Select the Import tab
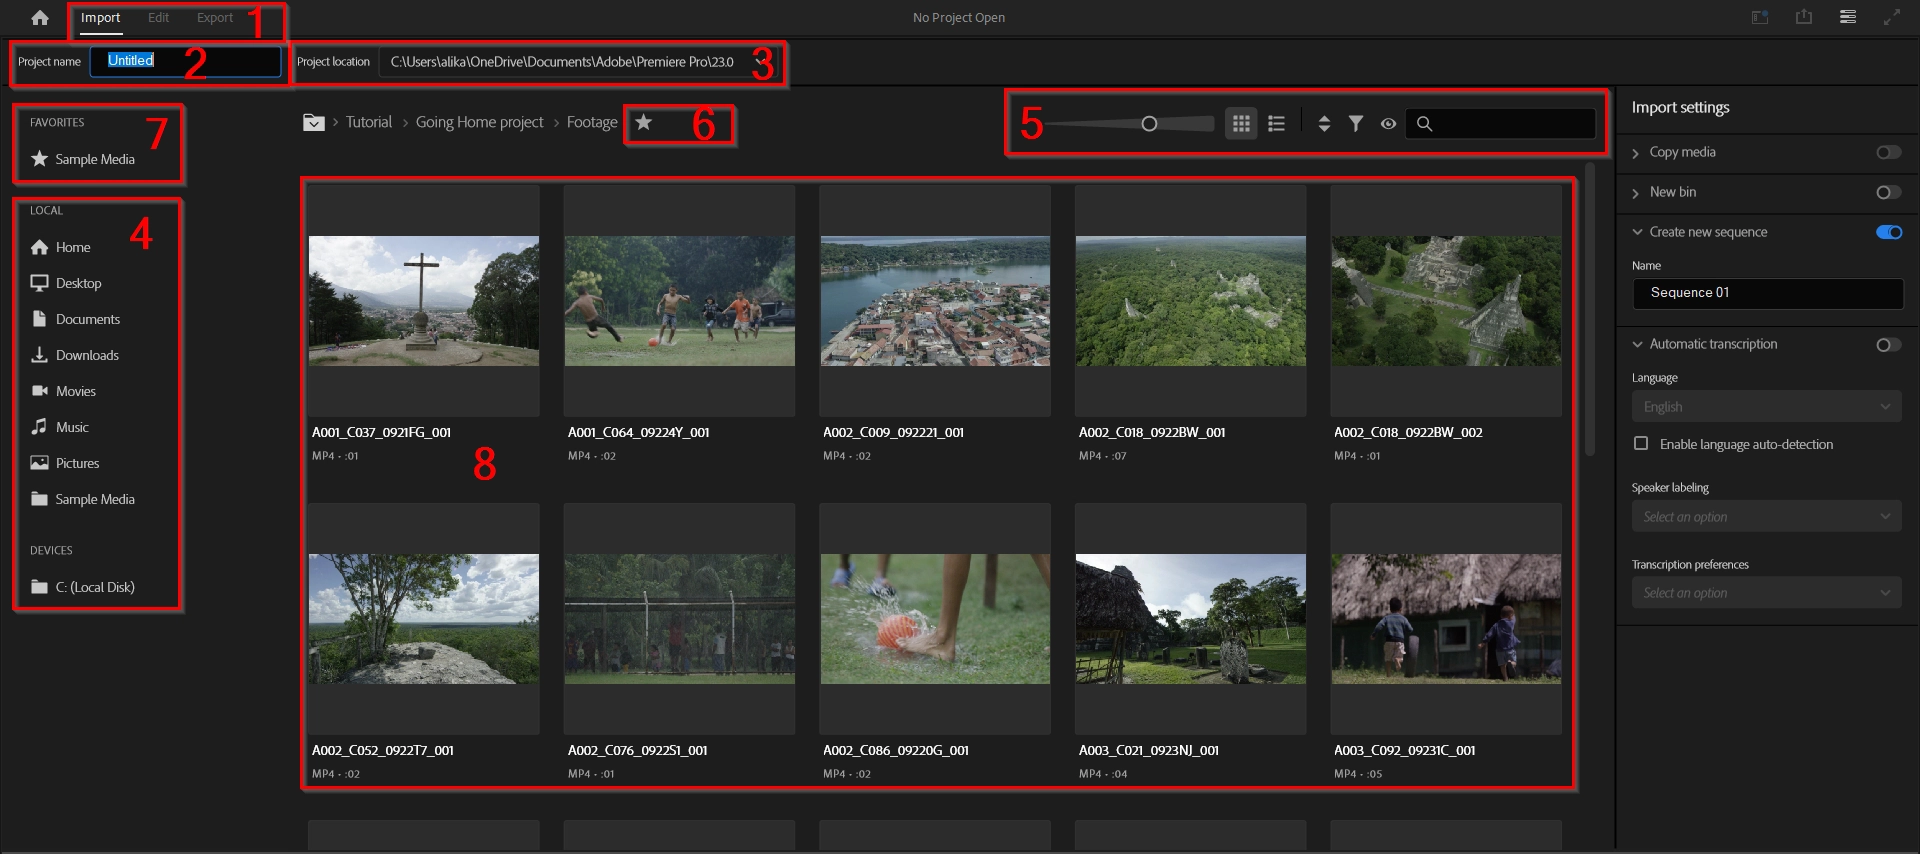 (100, 18)
